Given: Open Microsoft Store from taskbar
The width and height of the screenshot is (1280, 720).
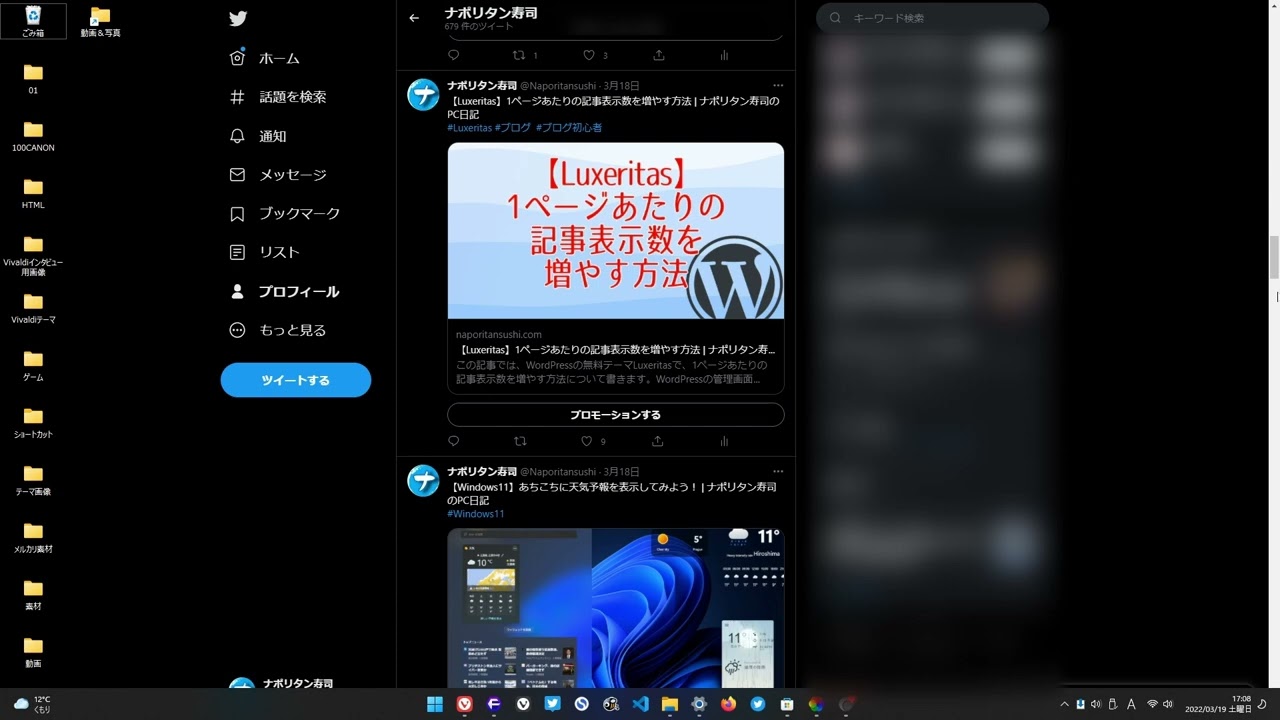Looking at the screenshot, I should [x=787, y=704].
